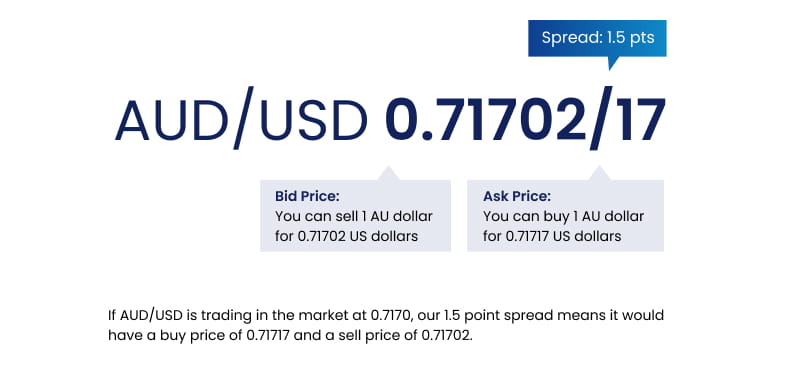This screenshot has width=792, height=366.
Task: Click the AUD/USD currency pair heading
Action: pyautogui.click(x=241, y=120)
